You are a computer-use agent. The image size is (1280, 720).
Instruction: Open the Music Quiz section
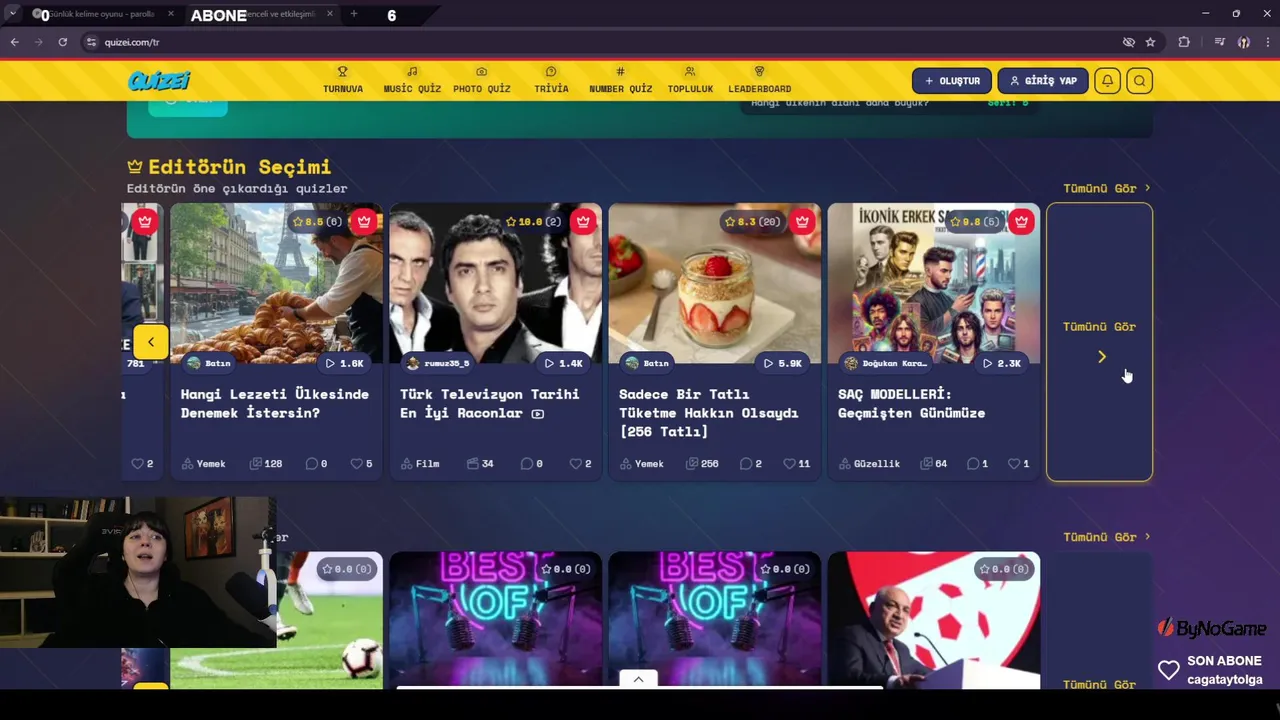click(x=412, y=80)
